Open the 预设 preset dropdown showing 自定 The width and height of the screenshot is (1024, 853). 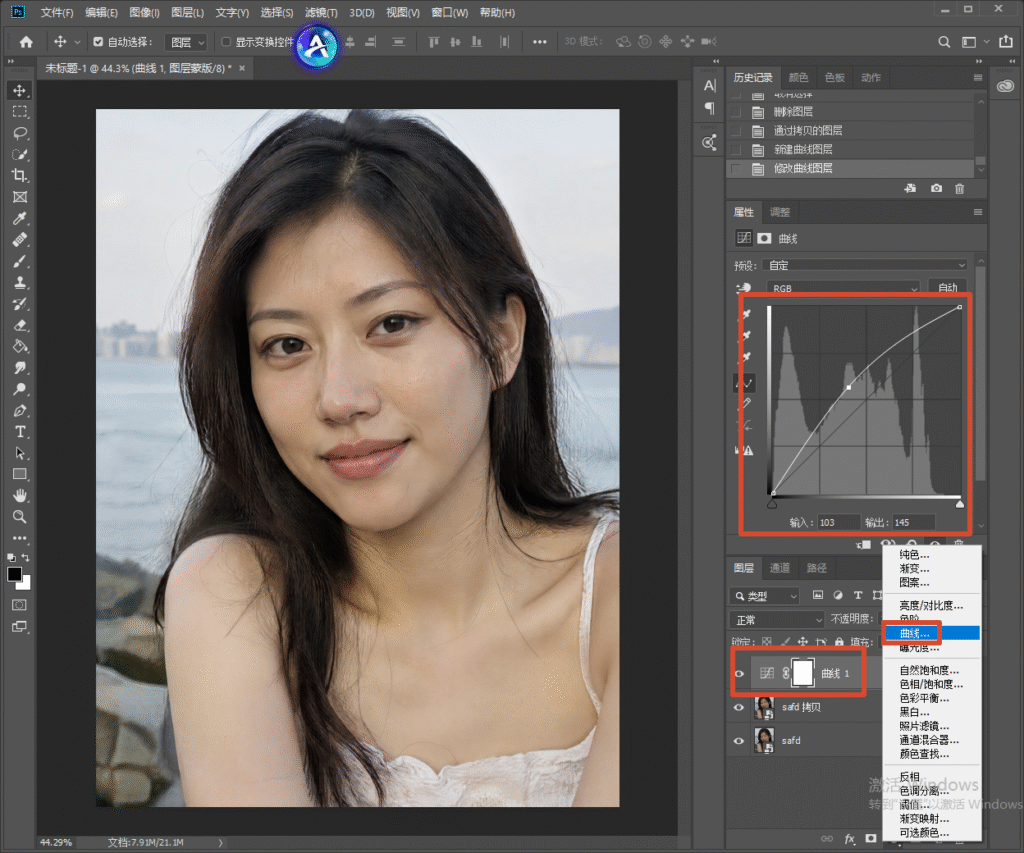point(865,265)
